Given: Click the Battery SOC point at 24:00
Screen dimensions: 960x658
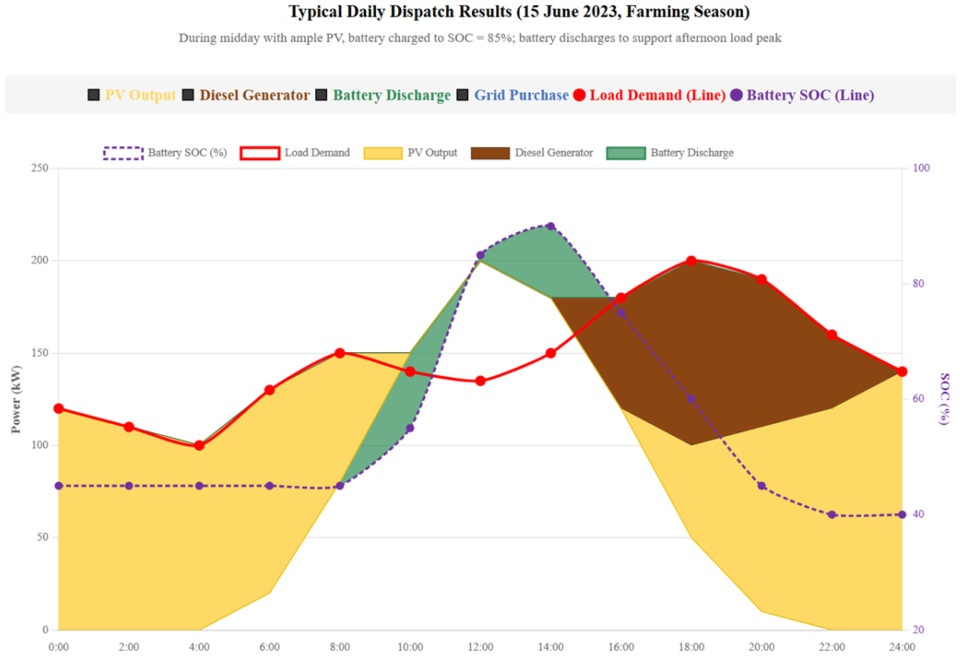Looking at the screenshot, I should tap(902, 515).
